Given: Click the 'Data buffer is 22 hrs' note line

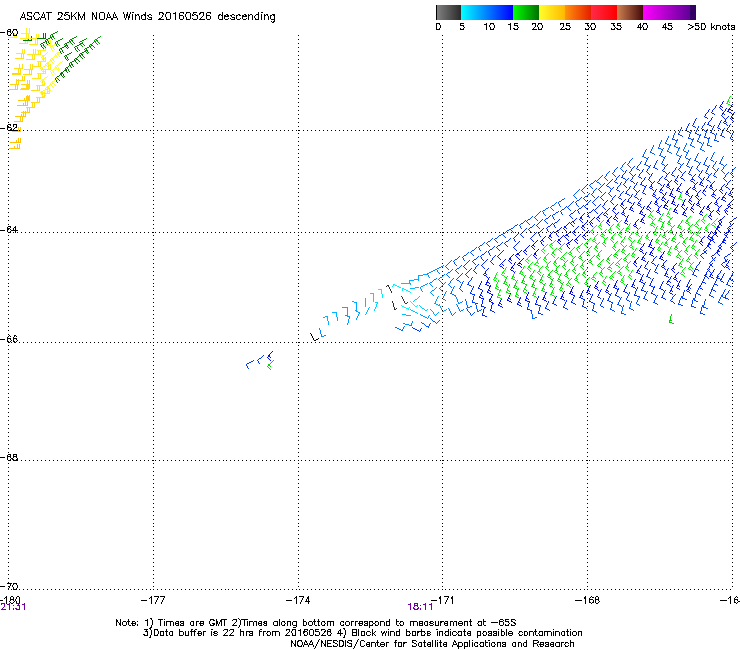Looking at the screenshot, I should [362, 633].
